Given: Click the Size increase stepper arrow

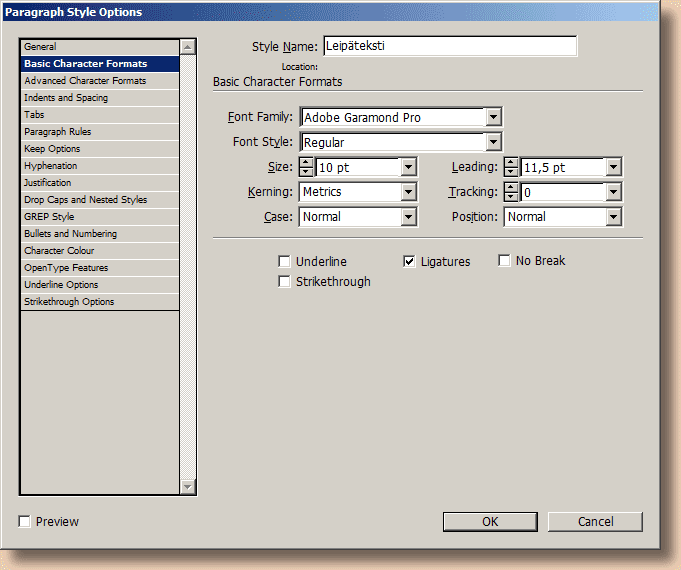Looking at the screenshot, I should point(306,162).
